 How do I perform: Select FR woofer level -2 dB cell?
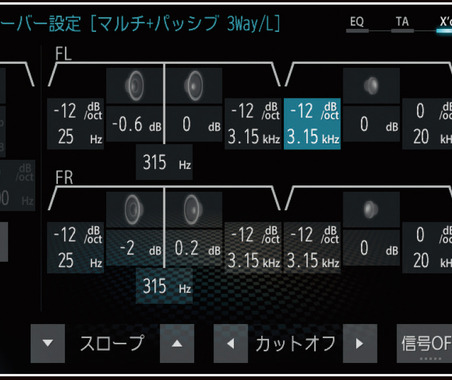click(134, 248)
